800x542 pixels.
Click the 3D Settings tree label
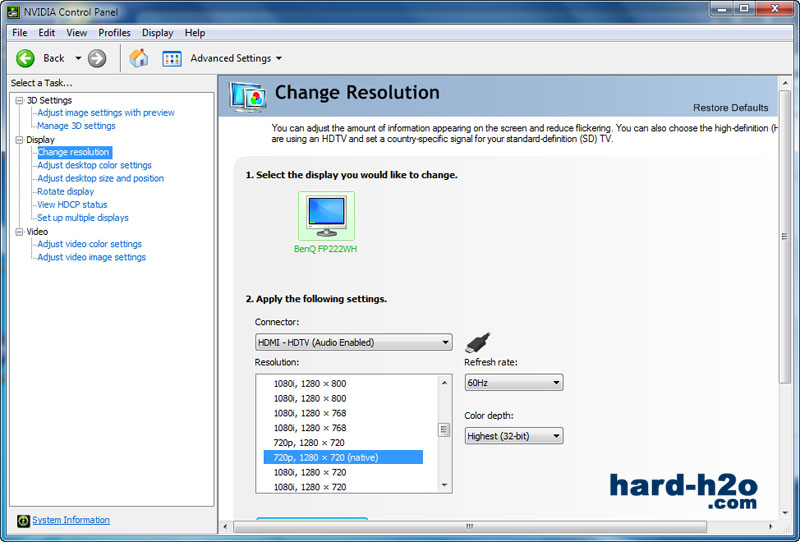pyautogui.click(x=49, y=101)
